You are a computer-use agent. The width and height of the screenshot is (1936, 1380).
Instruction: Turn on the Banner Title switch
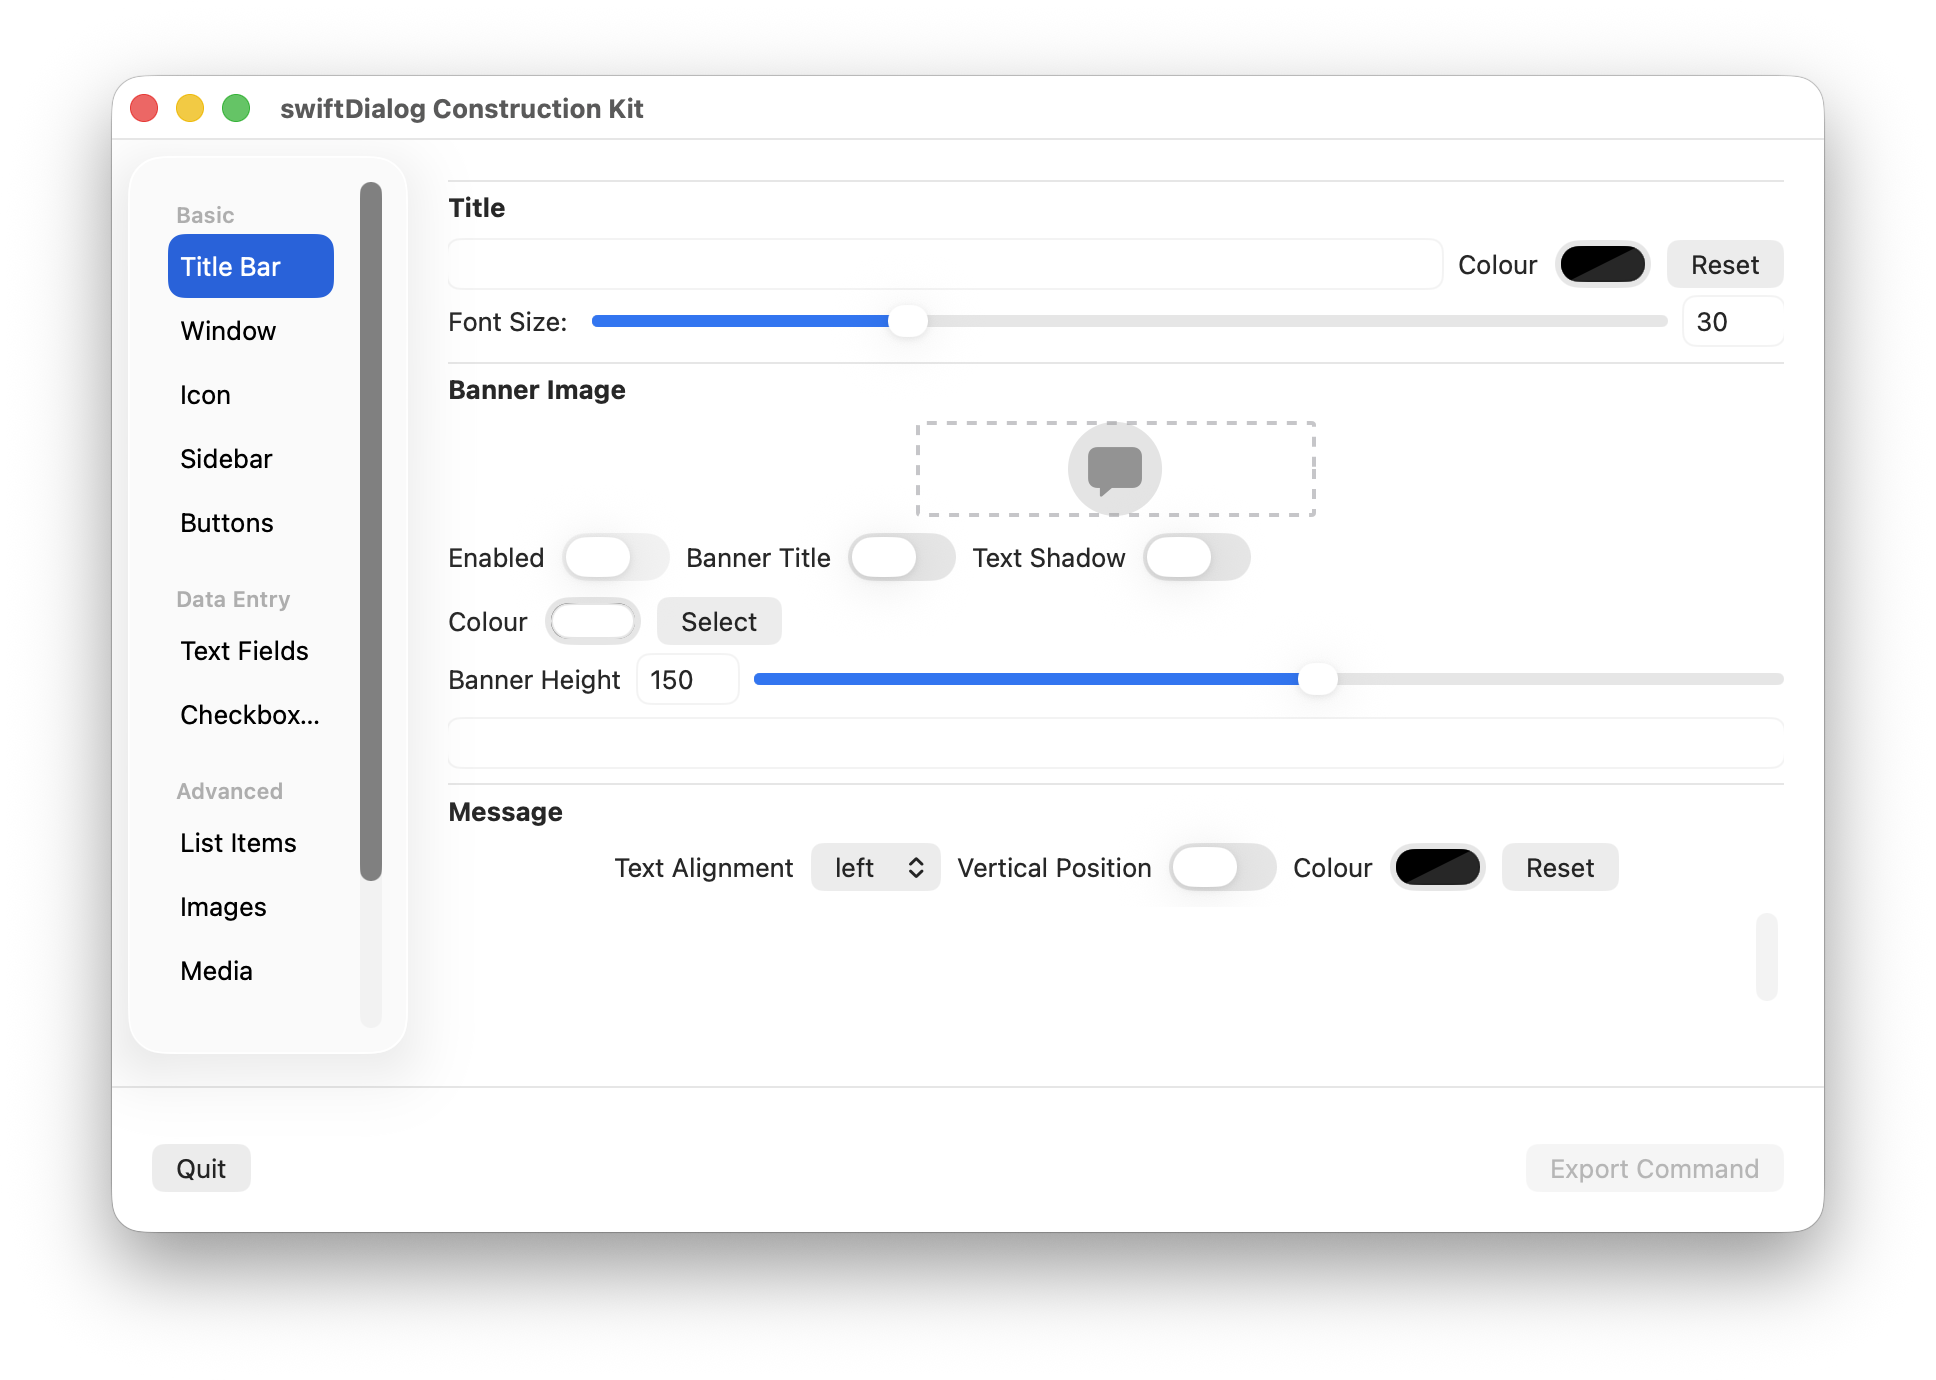pyautogui.click(x=900, y=558)
